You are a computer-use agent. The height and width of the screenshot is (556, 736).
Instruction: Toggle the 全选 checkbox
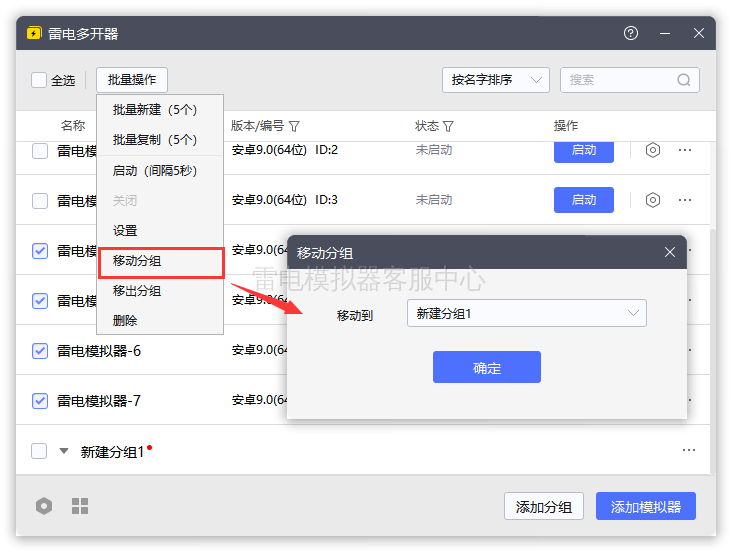coord(39,80)
